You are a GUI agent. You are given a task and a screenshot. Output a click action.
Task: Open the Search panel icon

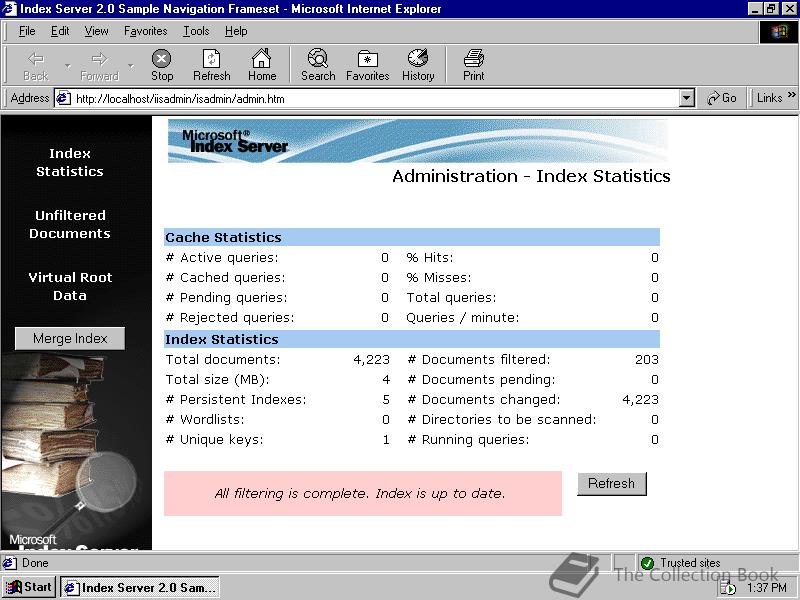317,63
